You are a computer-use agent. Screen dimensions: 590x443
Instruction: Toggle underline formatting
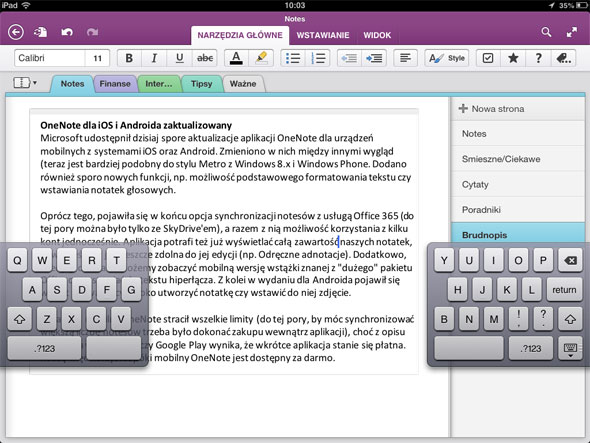(179, 58)
